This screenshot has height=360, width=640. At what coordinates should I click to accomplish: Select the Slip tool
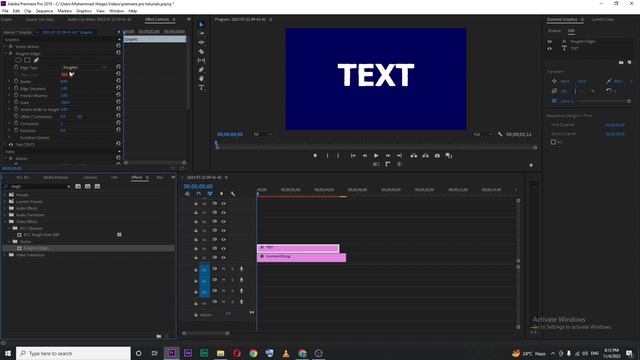click(x=201, y=60)
